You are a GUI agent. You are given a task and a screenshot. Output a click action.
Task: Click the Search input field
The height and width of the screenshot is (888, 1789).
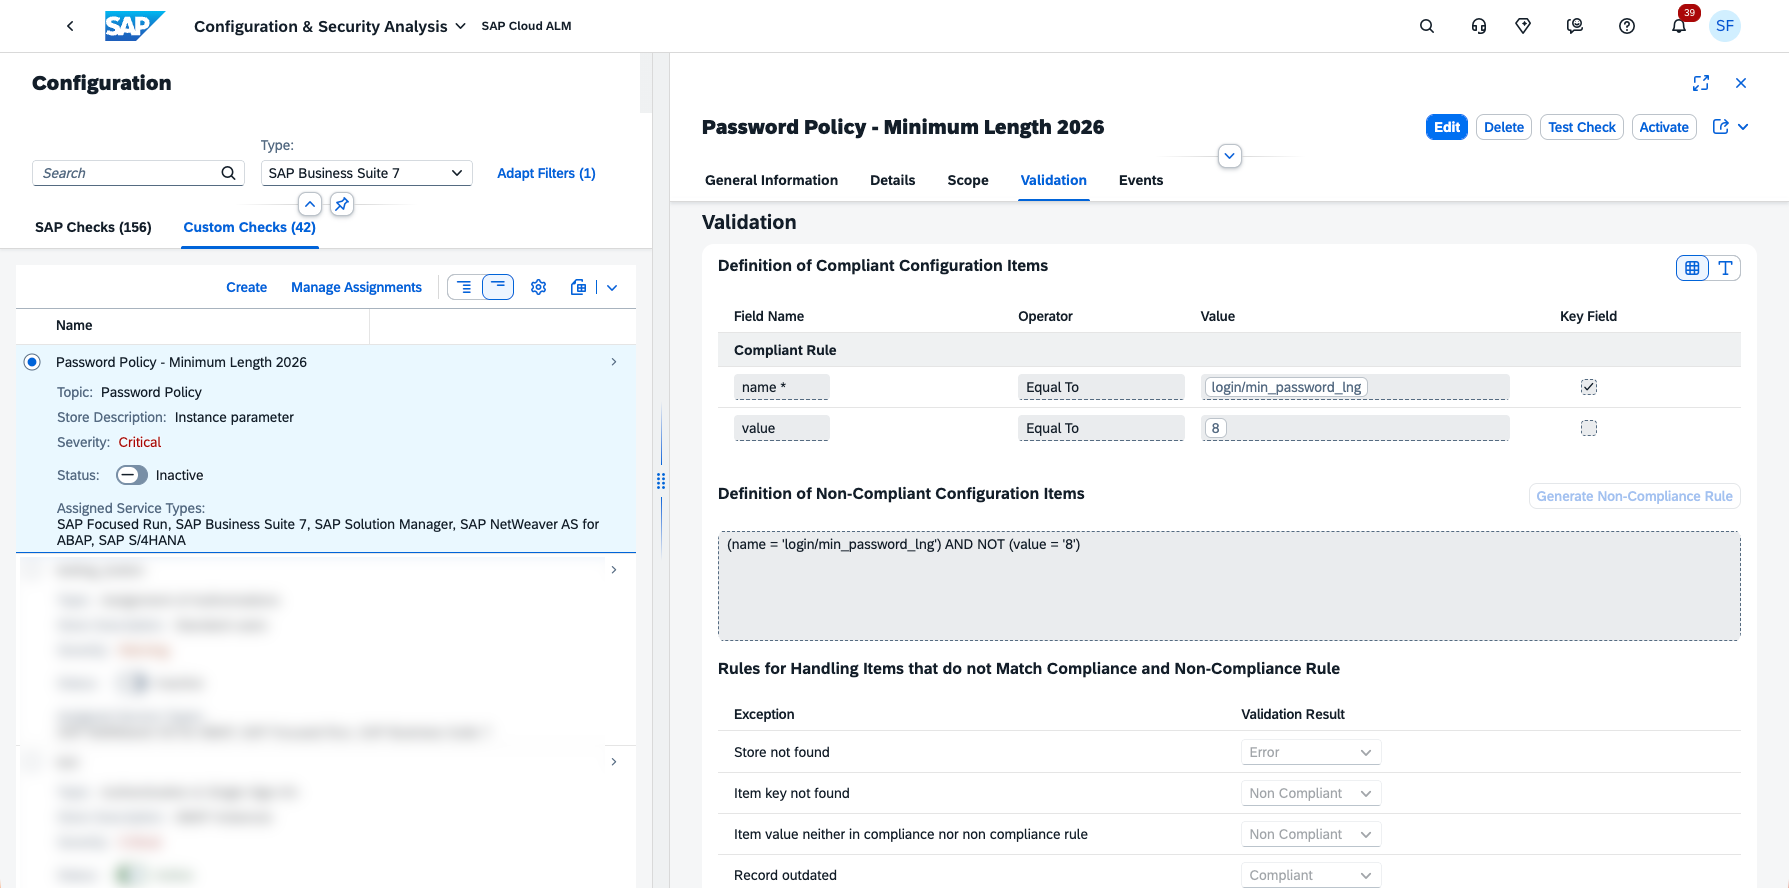pyautogui.click(x=130, y=173)
